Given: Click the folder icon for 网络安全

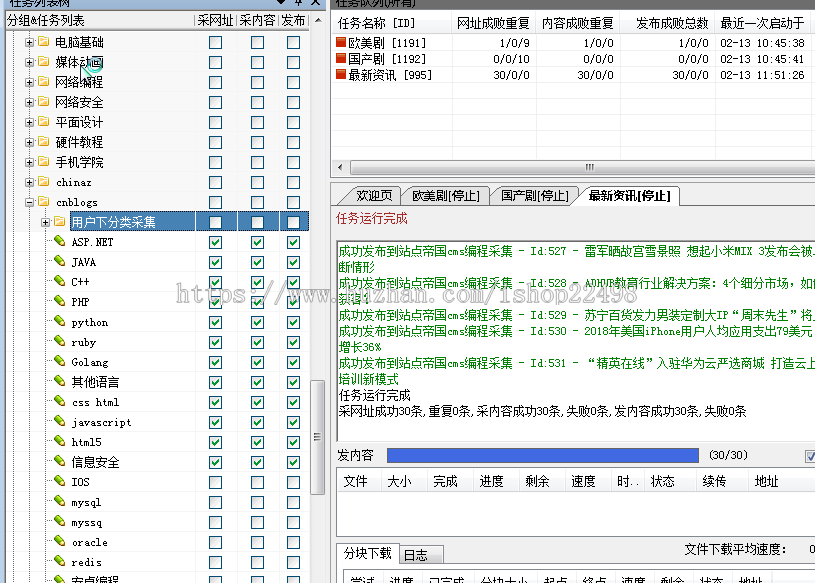Looking at the screenshot, I should (44, 101).
